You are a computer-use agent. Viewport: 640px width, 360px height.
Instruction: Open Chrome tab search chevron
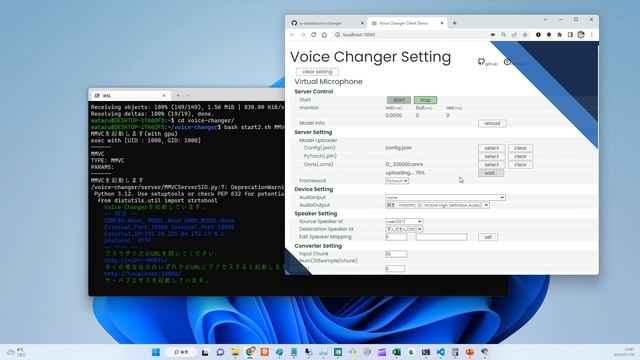click(545, 20)
